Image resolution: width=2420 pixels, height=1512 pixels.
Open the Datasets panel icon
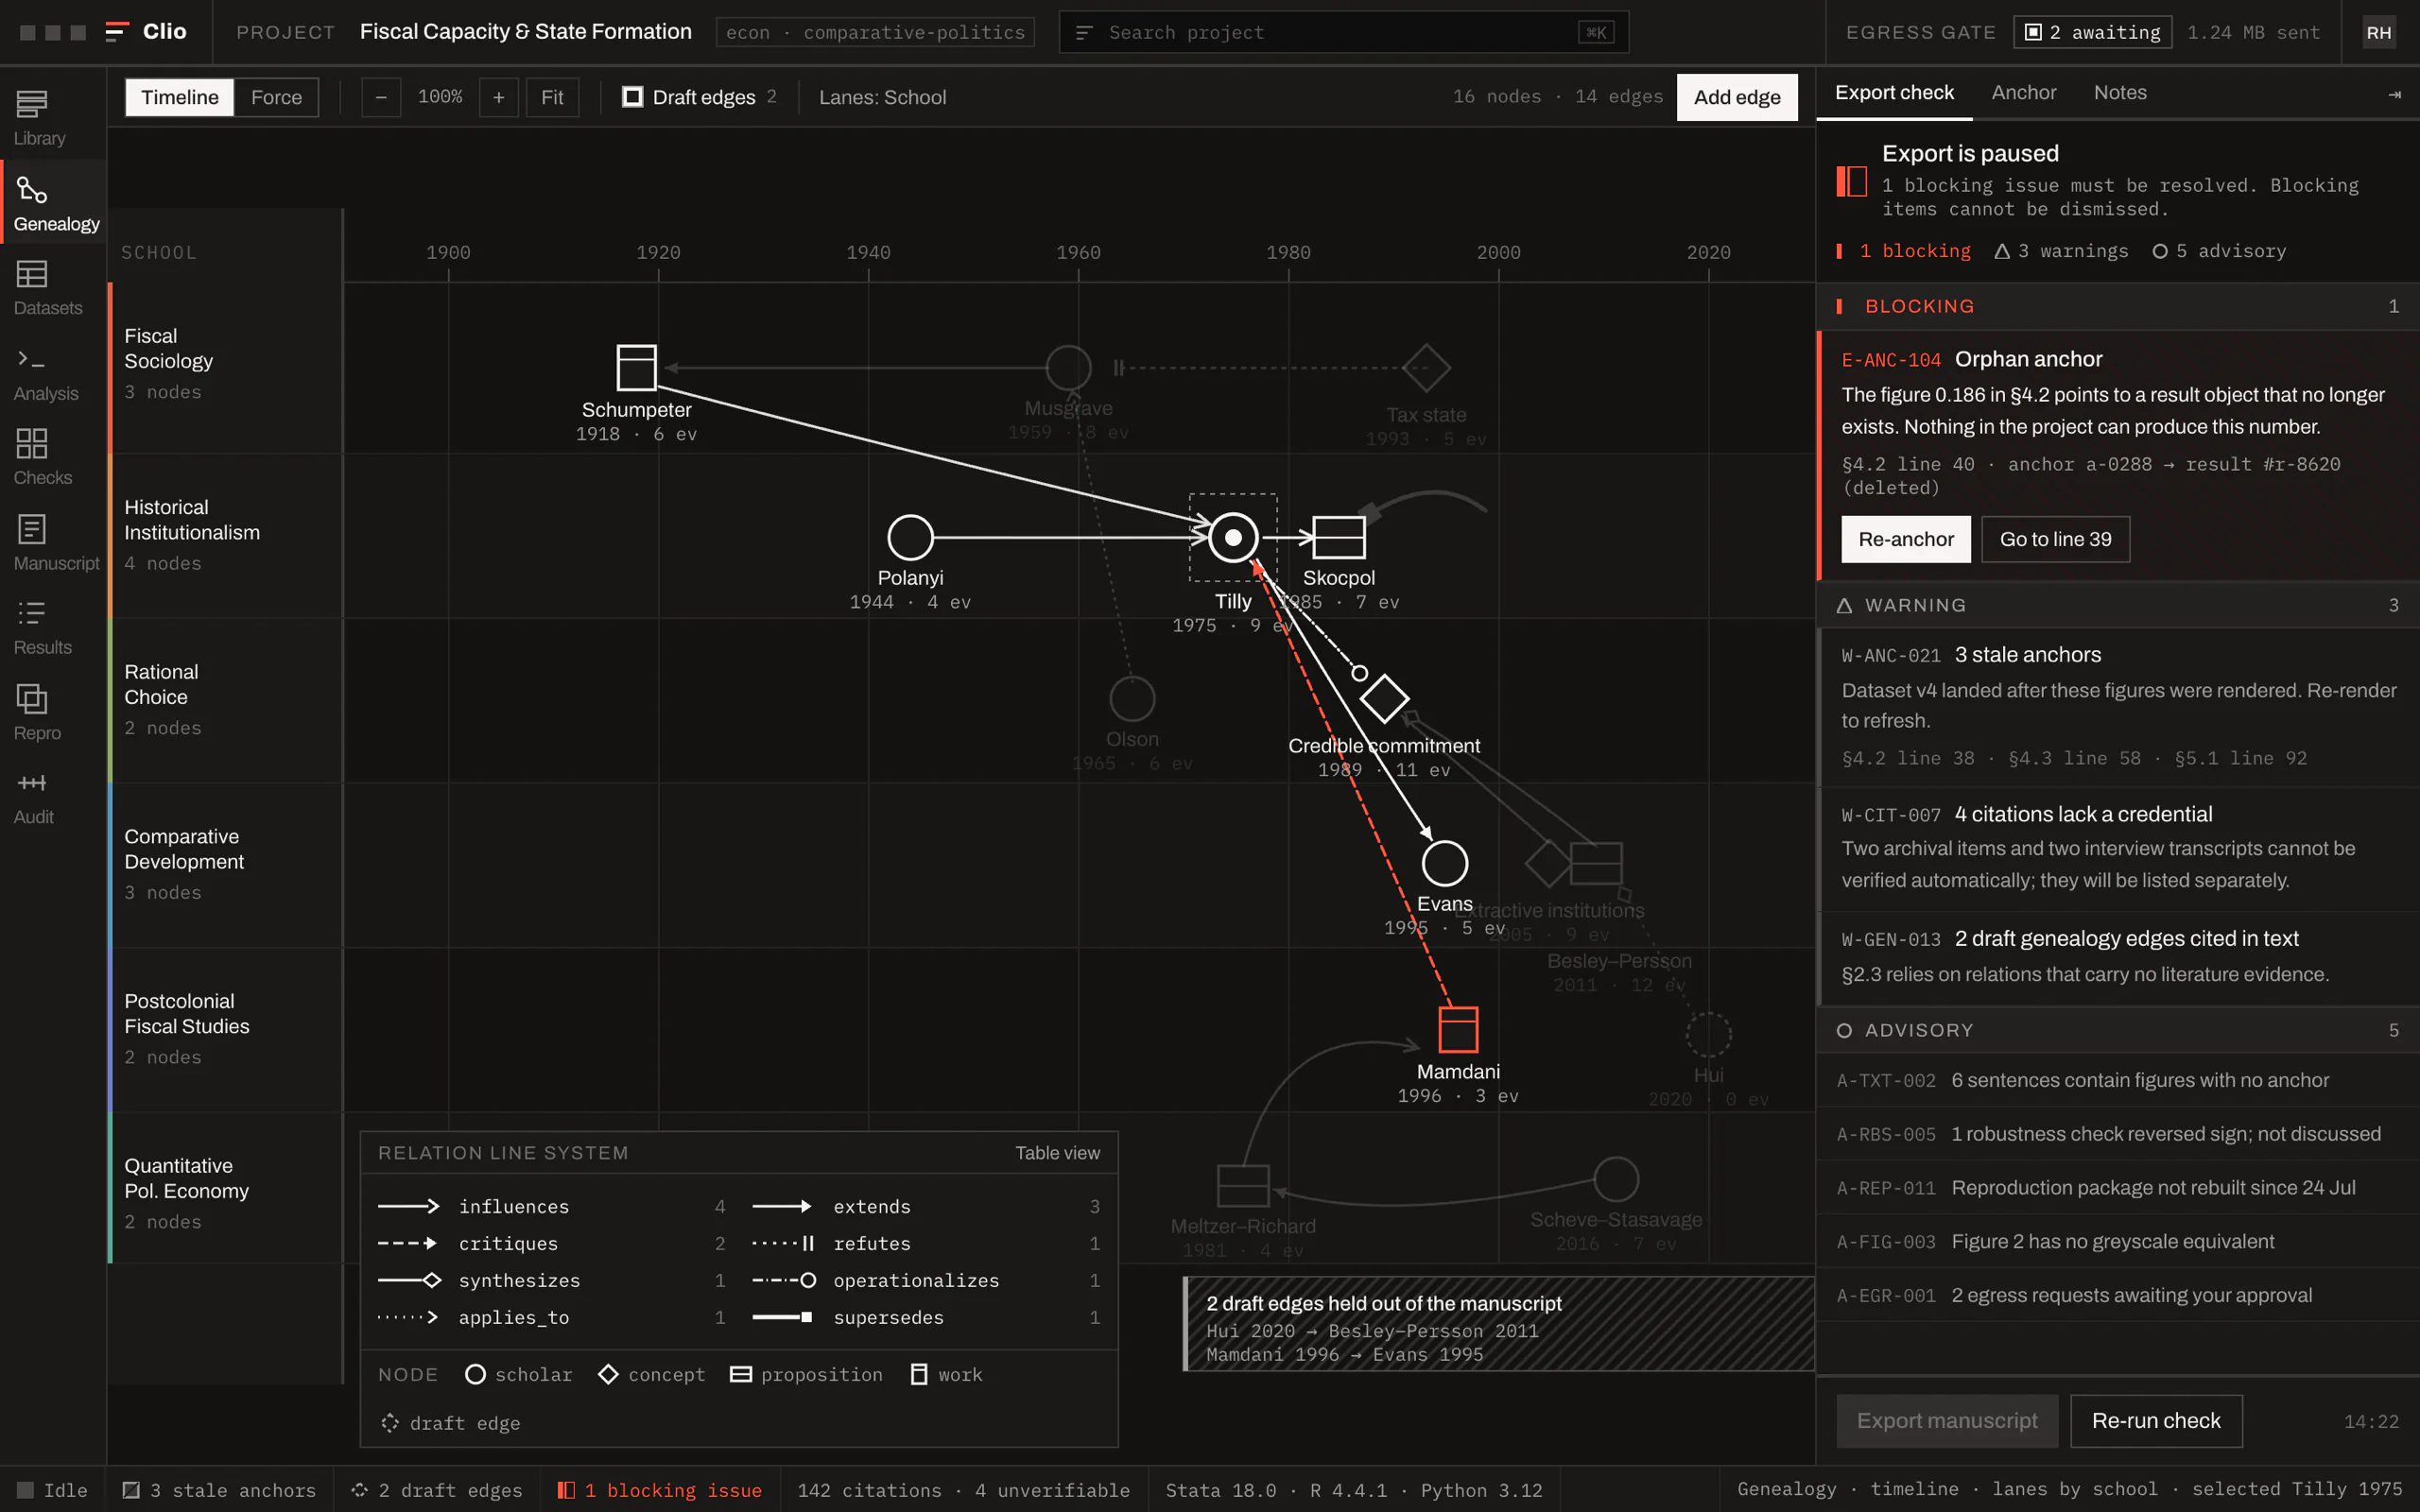pyautogui.click(x=32, y=274)
